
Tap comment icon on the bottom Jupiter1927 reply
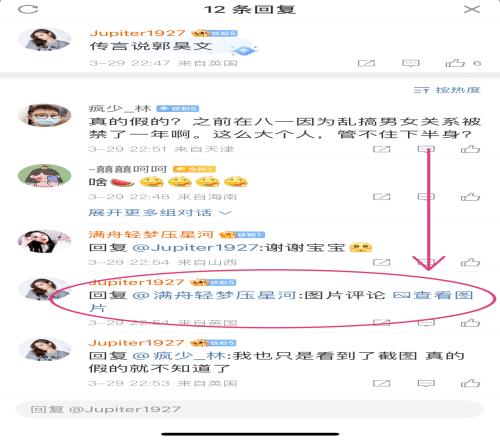[426, 383]
